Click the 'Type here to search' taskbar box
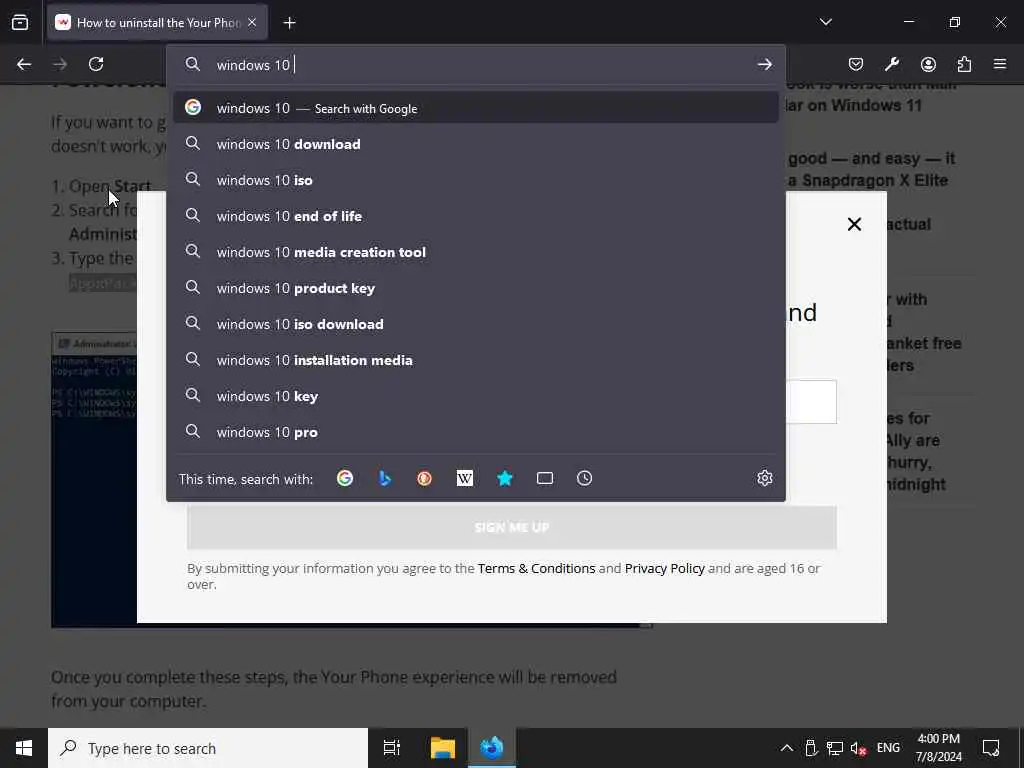Screen dimensions: 1024x768 point(208,748)
